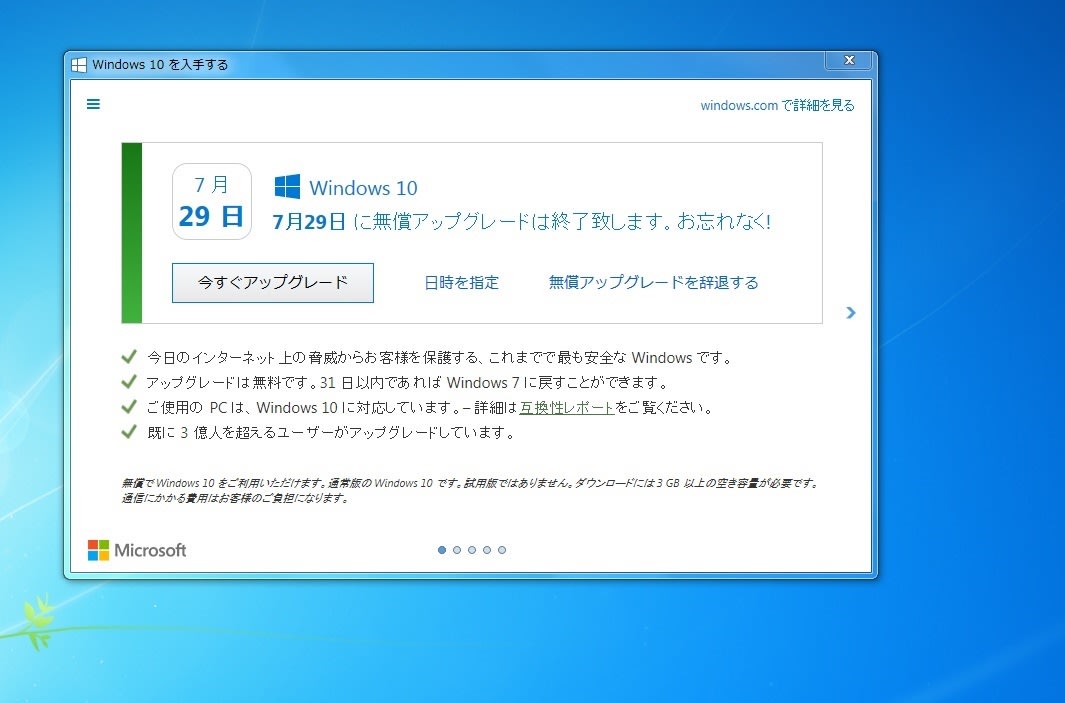This screenshot has width=1065, height=703.
Task: Open the 互換性レポート link
Action: [566, 408]
